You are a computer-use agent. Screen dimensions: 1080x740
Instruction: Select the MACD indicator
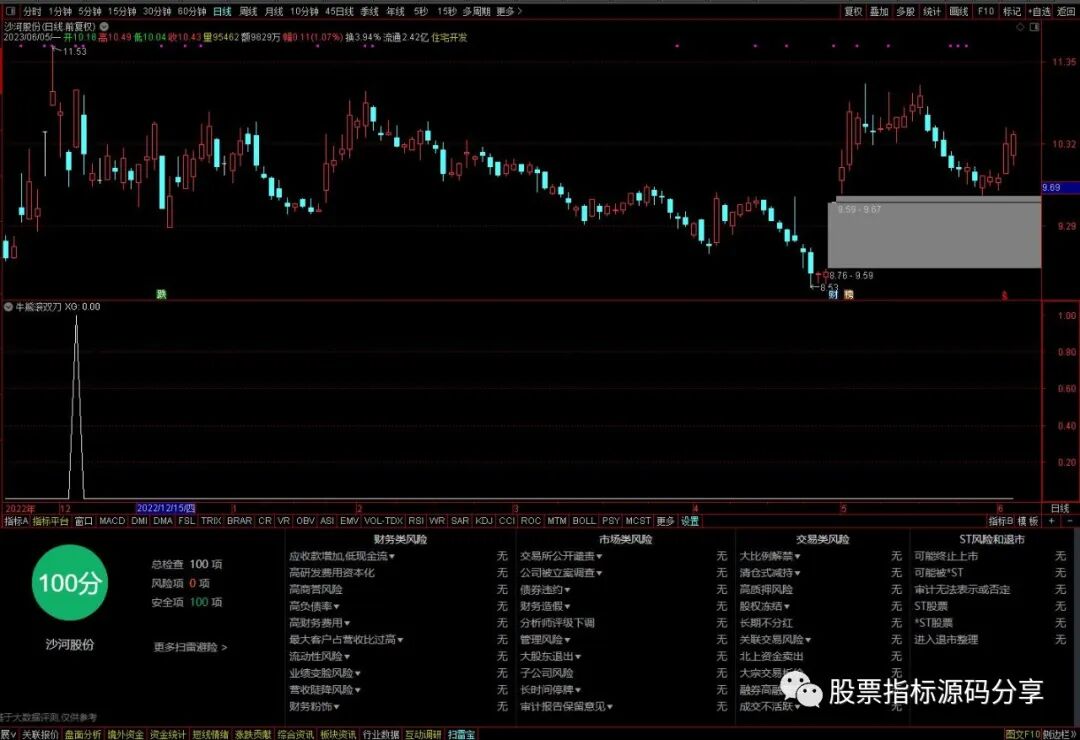click(x=112, y=521)
